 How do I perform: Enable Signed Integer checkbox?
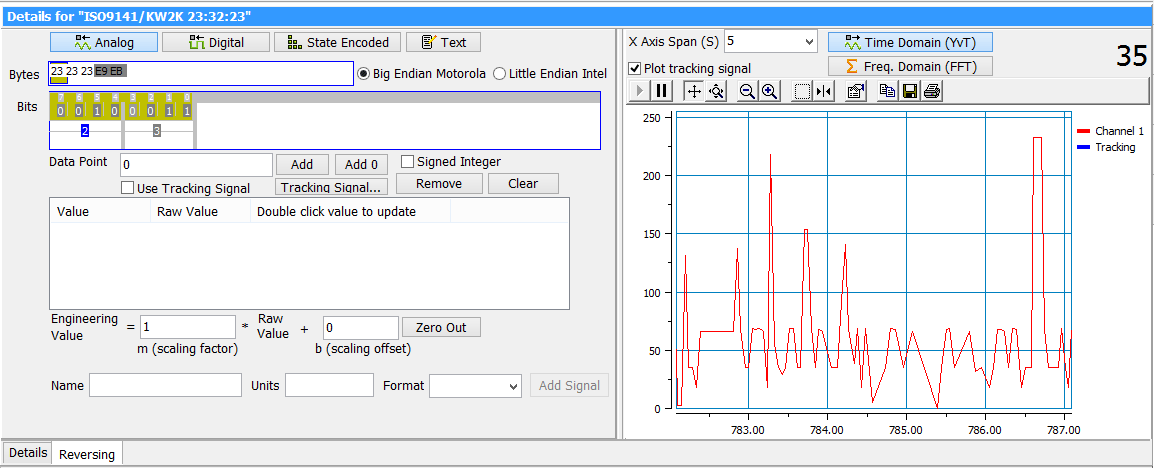(x=408, y=162)
